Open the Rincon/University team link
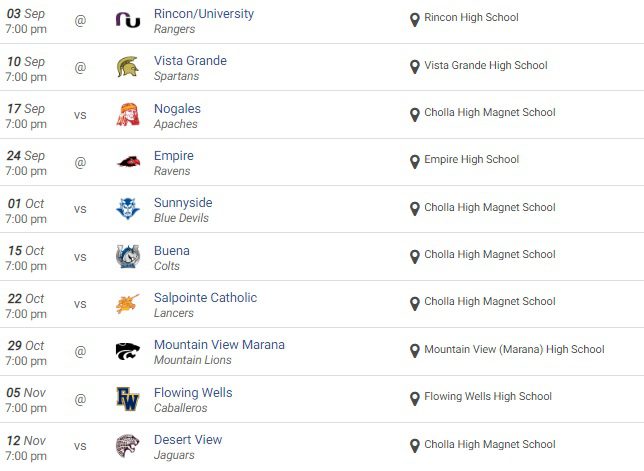This screenshot has height=471, width=644. (204, 14)
